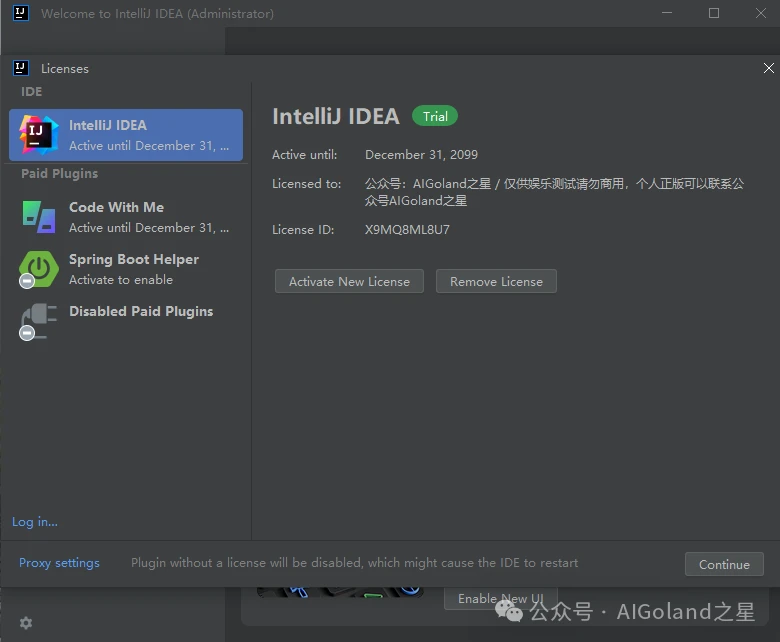Click Enable New UI in Welcome window
The height and width of the screenshot is (642, 780).
pyautogui.click(x=500, y=598)
